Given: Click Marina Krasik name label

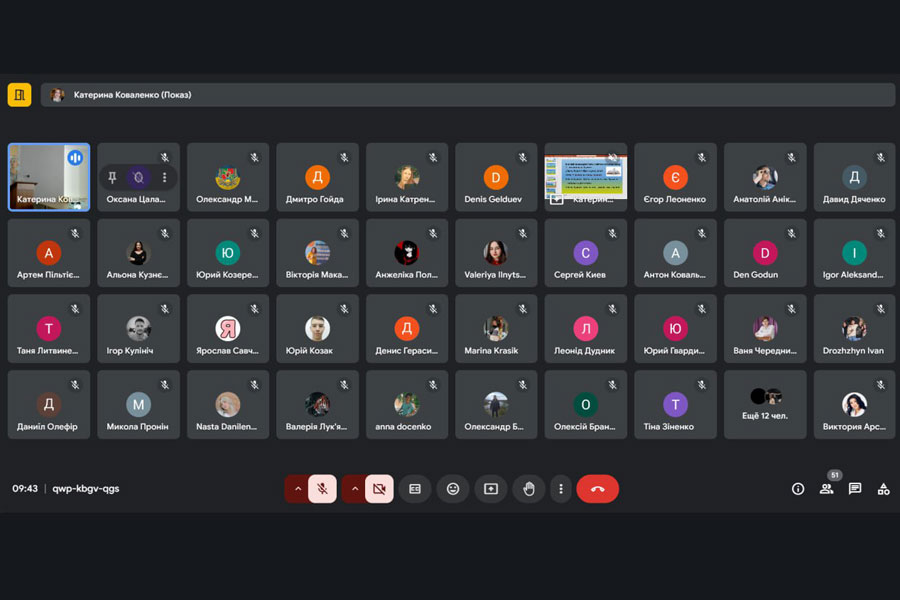Looking at the screenshot, I should (x=491, y=351).
